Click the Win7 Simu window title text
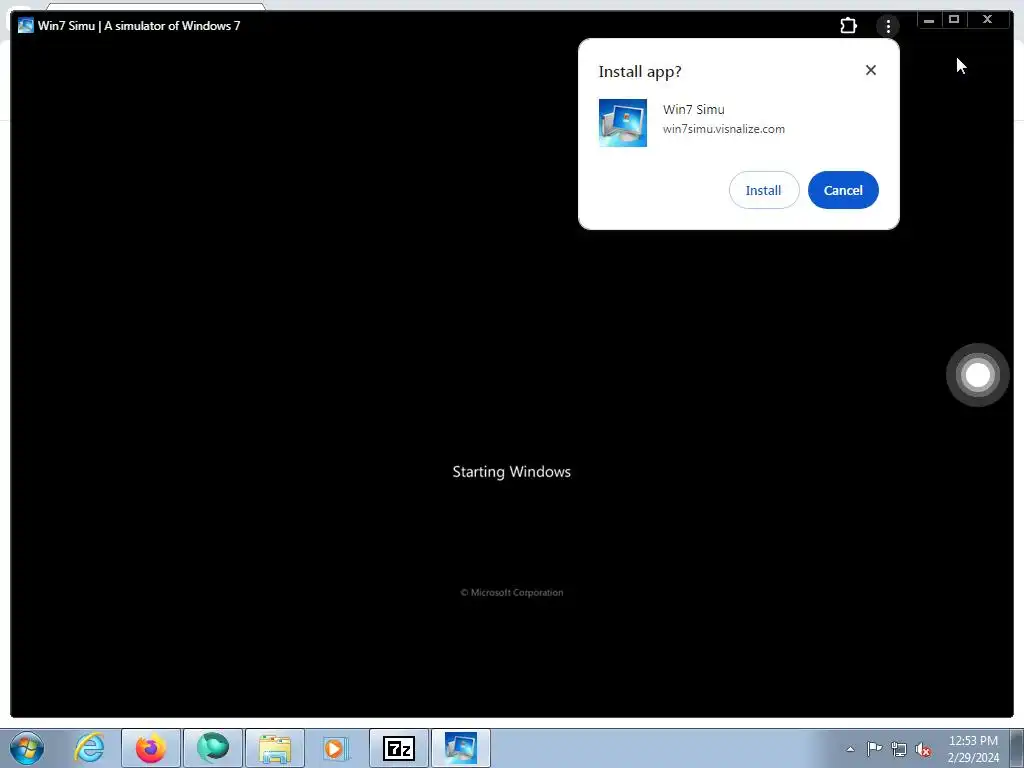Image resolution: width=1024 pixels, height=768 pixels. [x=139, y=25]
